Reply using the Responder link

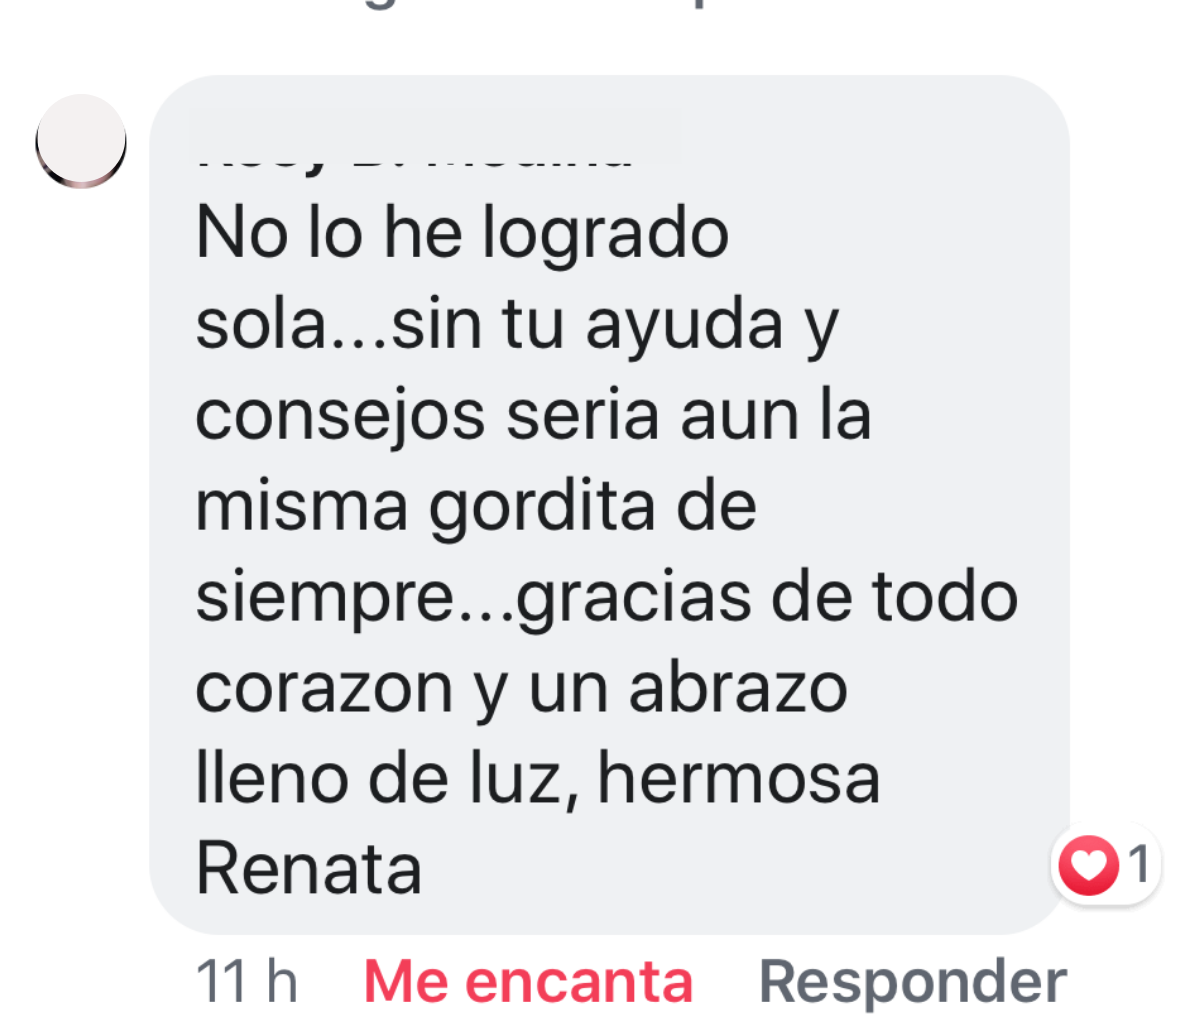click(913, 981)
